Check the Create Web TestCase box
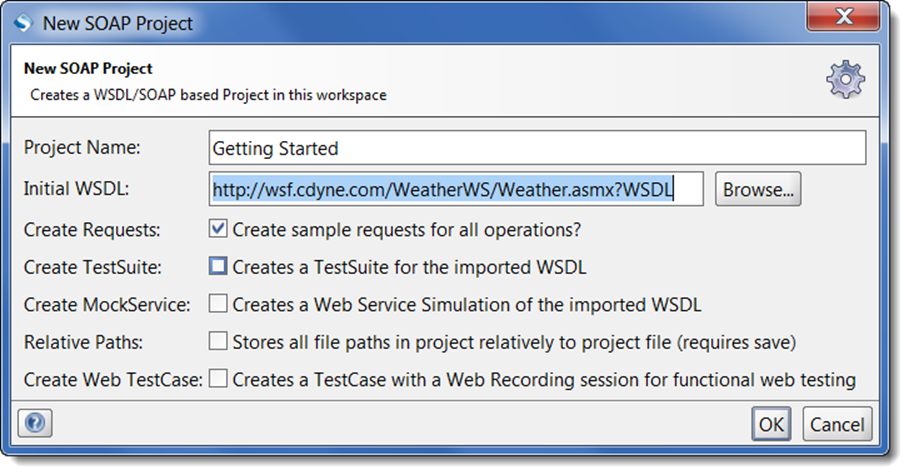Image resolution: width=909 pixels, height=475 pixels. [x=218, y=379]
